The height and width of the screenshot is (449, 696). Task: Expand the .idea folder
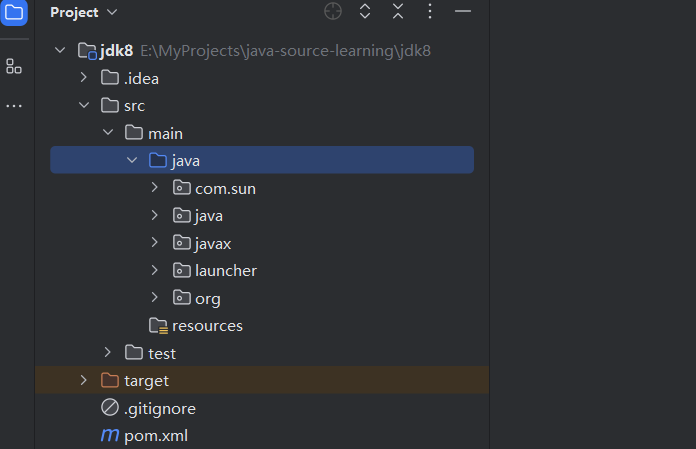pyautogui.click(x=85, y=78)
